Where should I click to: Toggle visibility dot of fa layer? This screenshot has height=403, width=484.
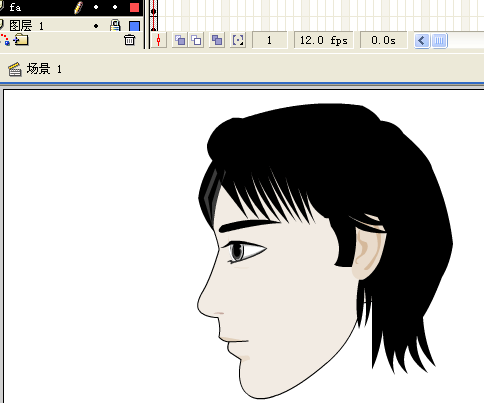coord(96,7)
